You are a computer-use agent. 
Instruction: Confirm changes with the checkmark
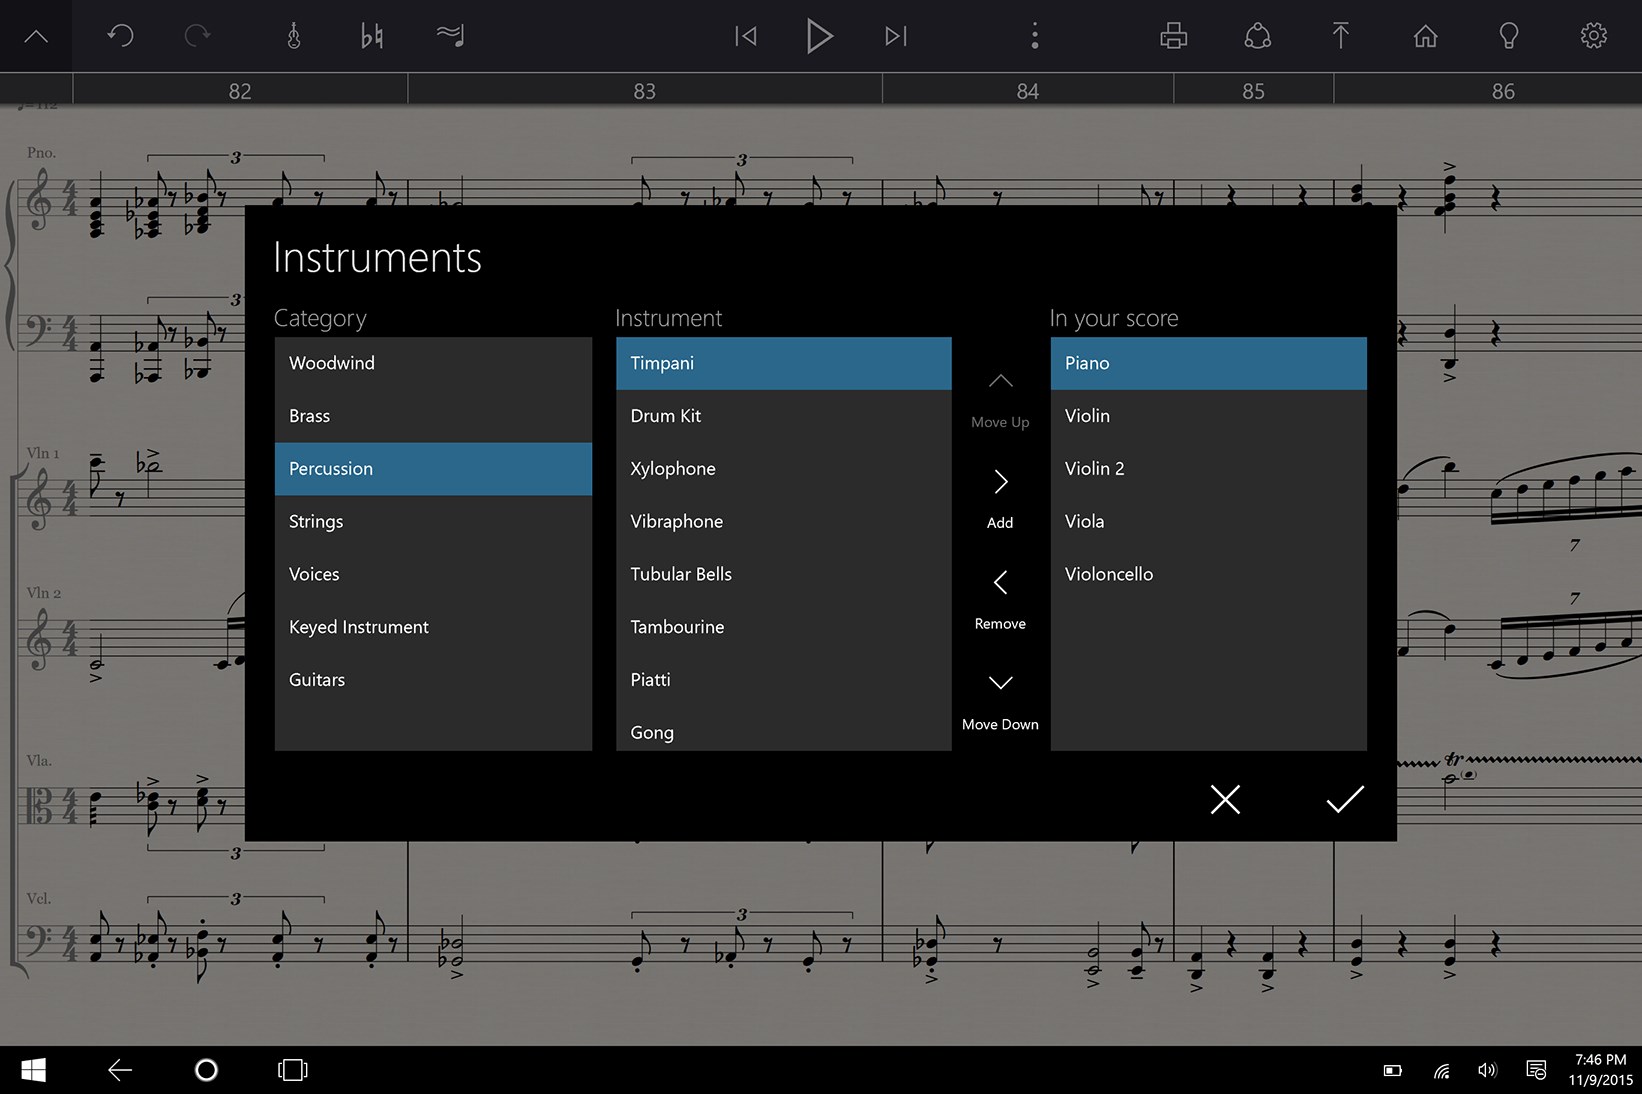click(x=1346, y=800)
